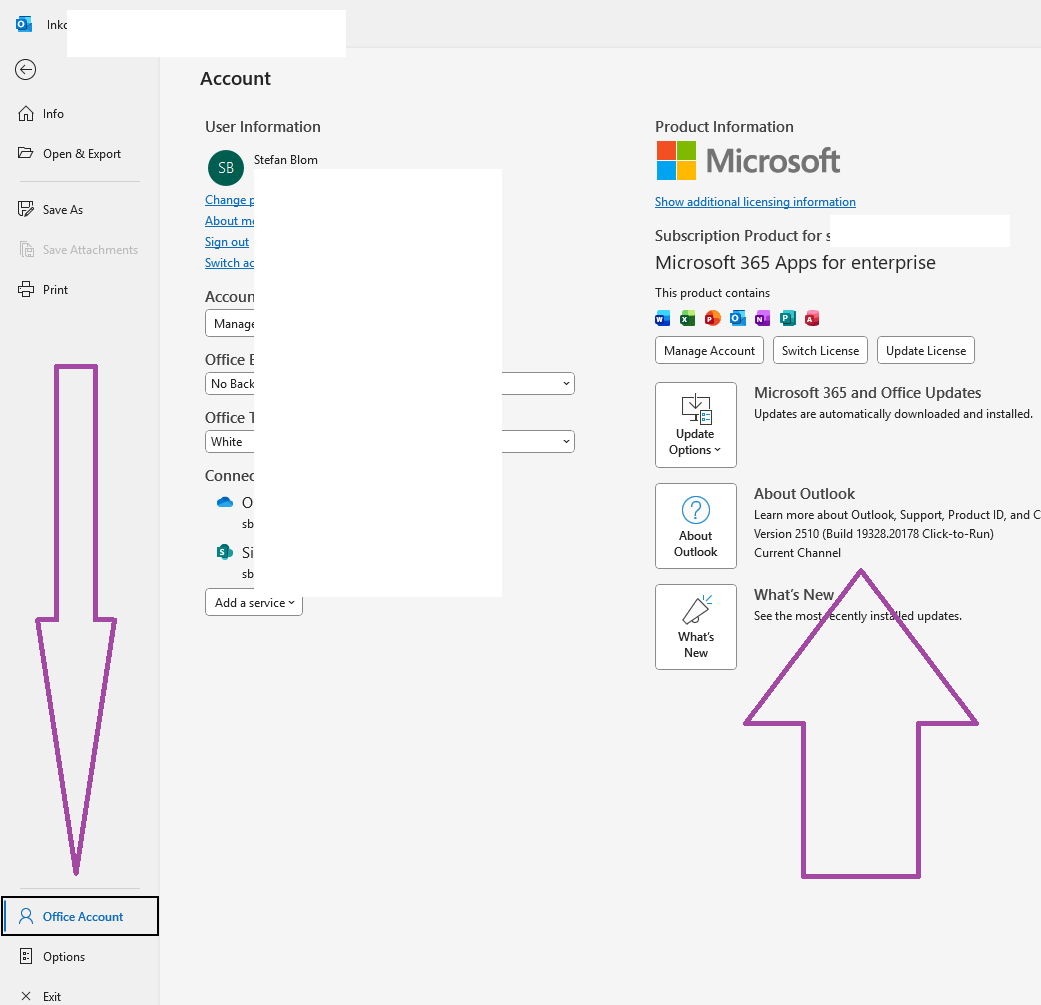Click the Version 2510 build text
This screenshot has width=1041, height=1005.
tap(873, 534)
